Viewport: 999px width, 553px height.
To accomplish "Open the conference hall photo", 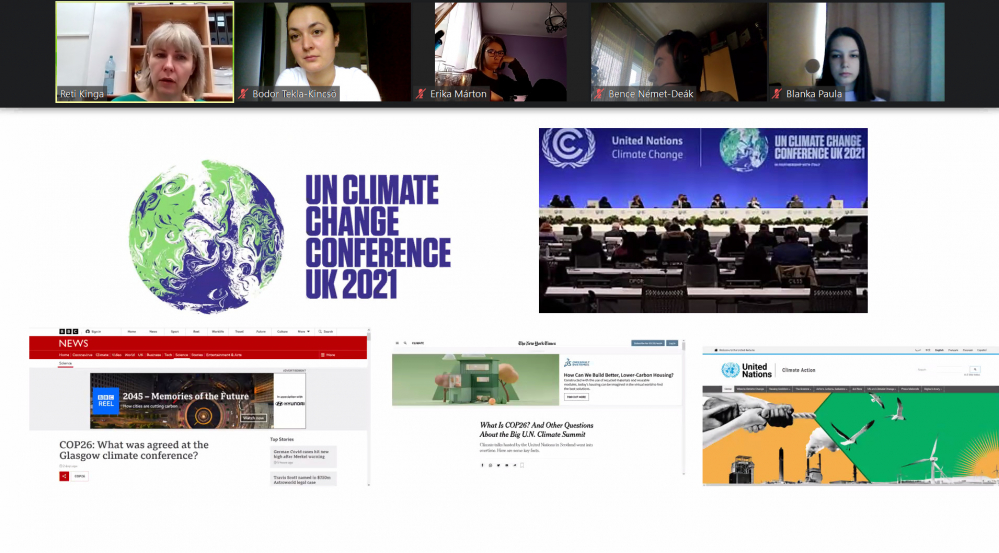I will coord(703,220).
